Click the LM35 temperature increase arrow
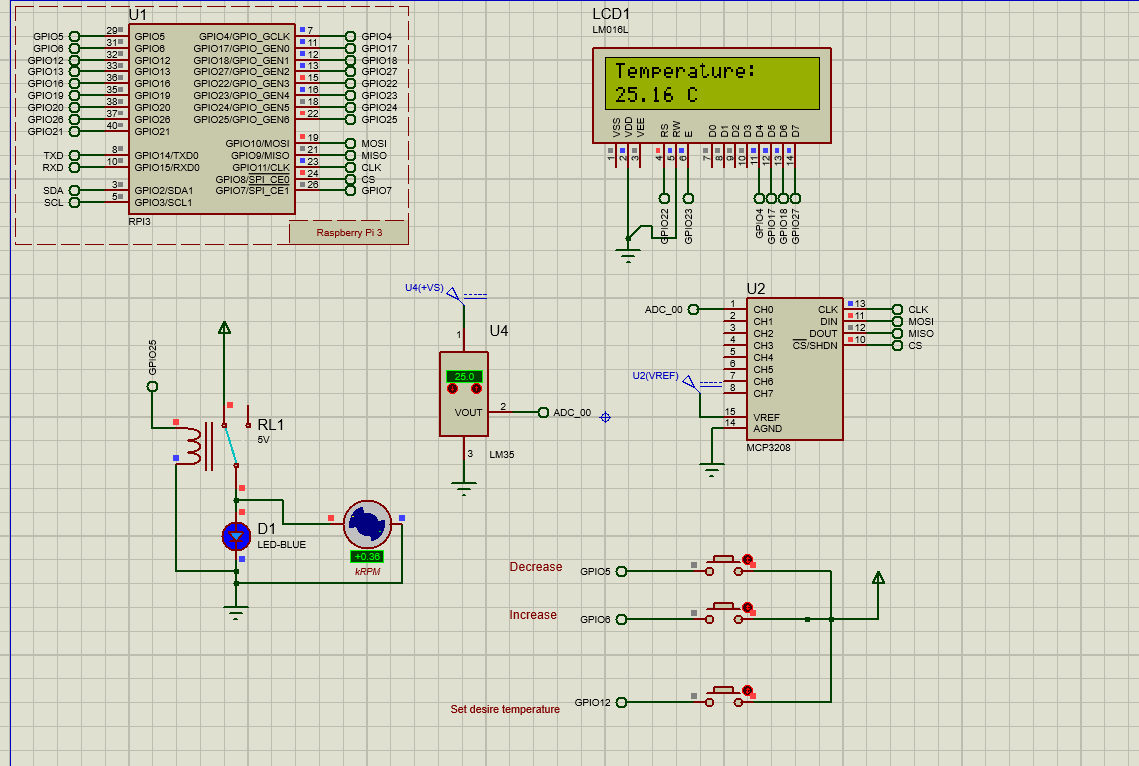This screenshot has width=1139, height=766. tap(477, 389)
